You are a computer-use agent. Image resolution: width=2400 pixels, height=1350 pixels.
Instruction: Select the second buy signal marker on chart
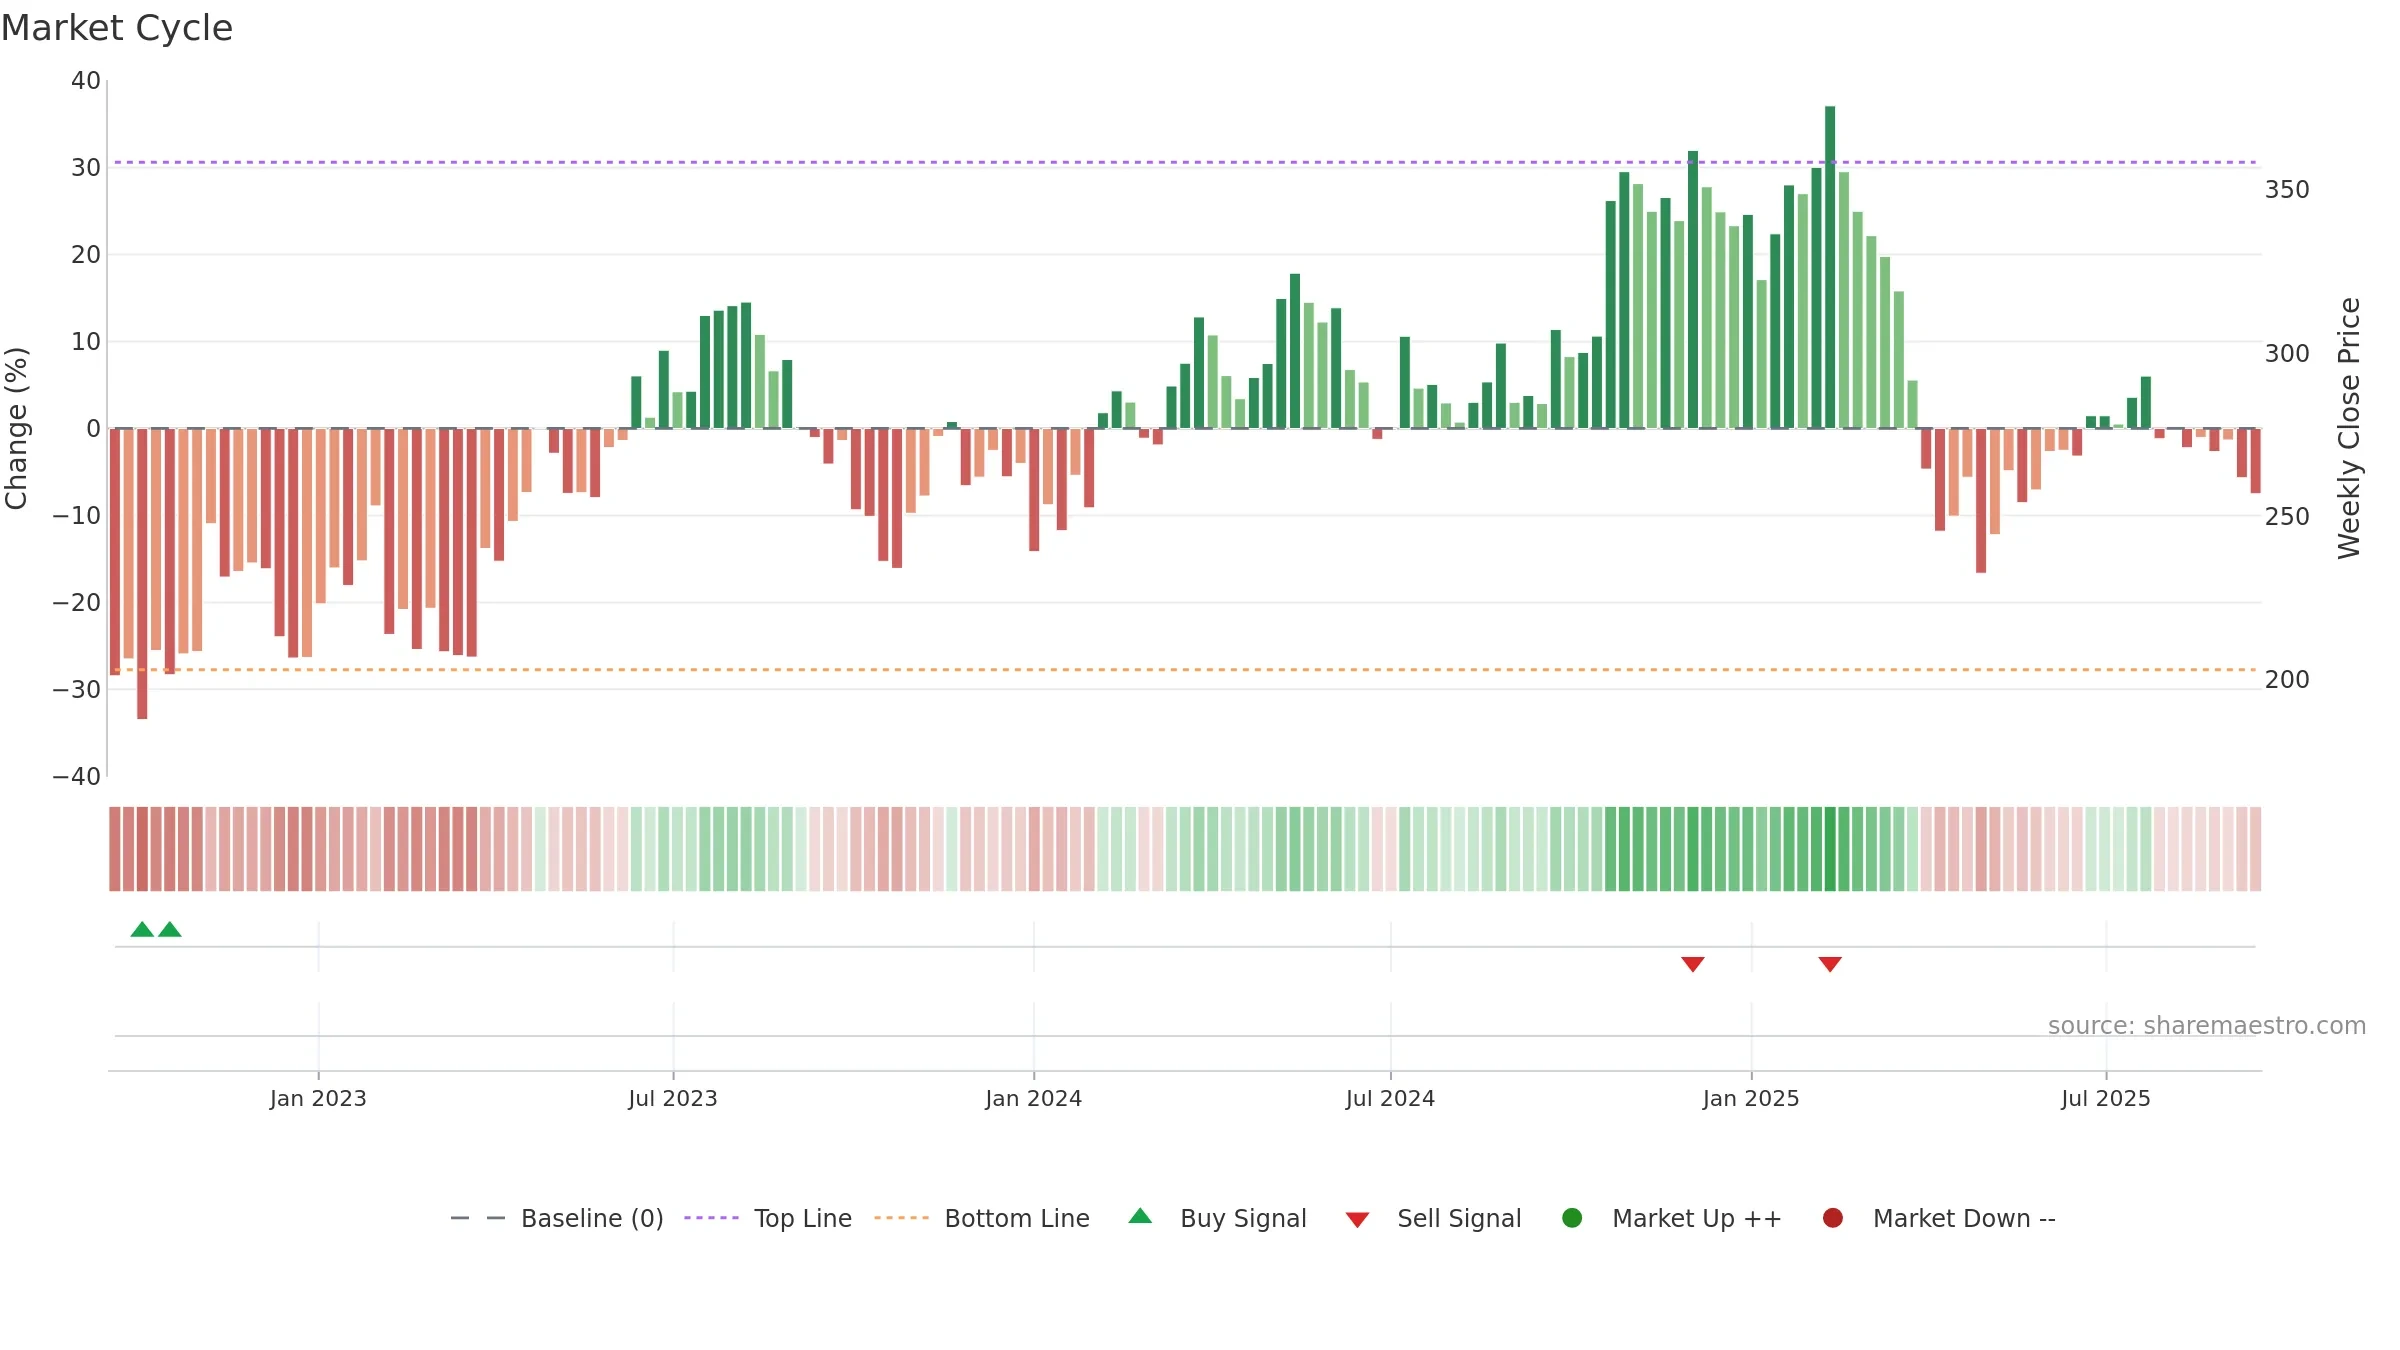pyautogui.click(x=170, y=930)
